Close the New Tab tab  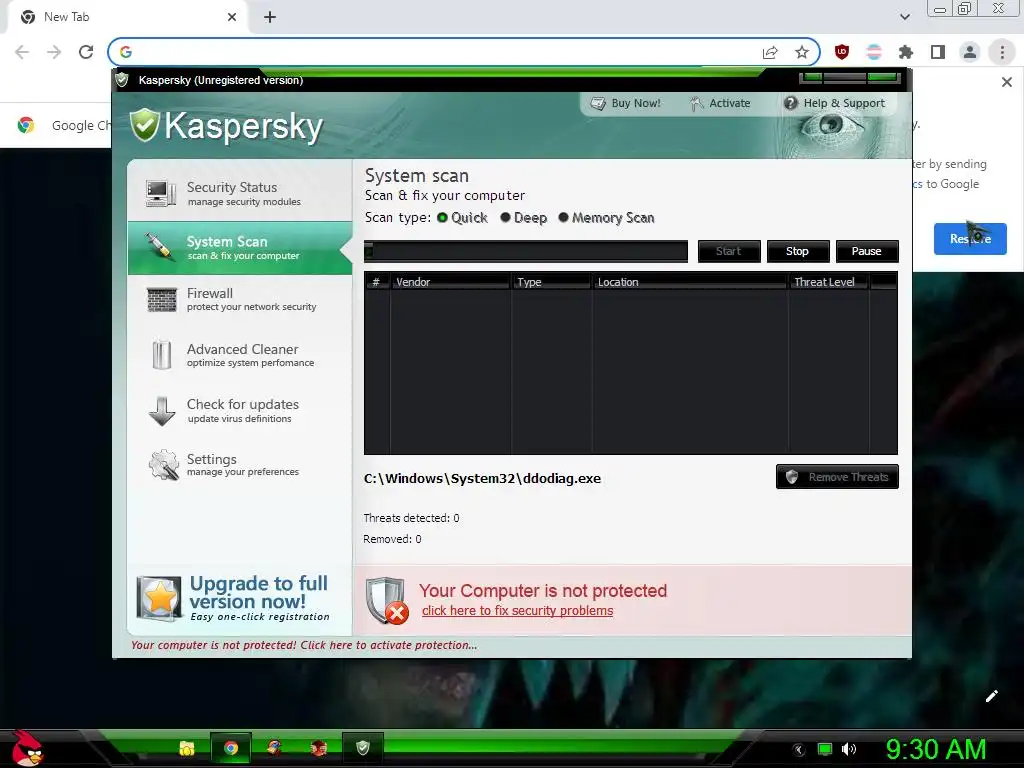[x=232, y=17]
